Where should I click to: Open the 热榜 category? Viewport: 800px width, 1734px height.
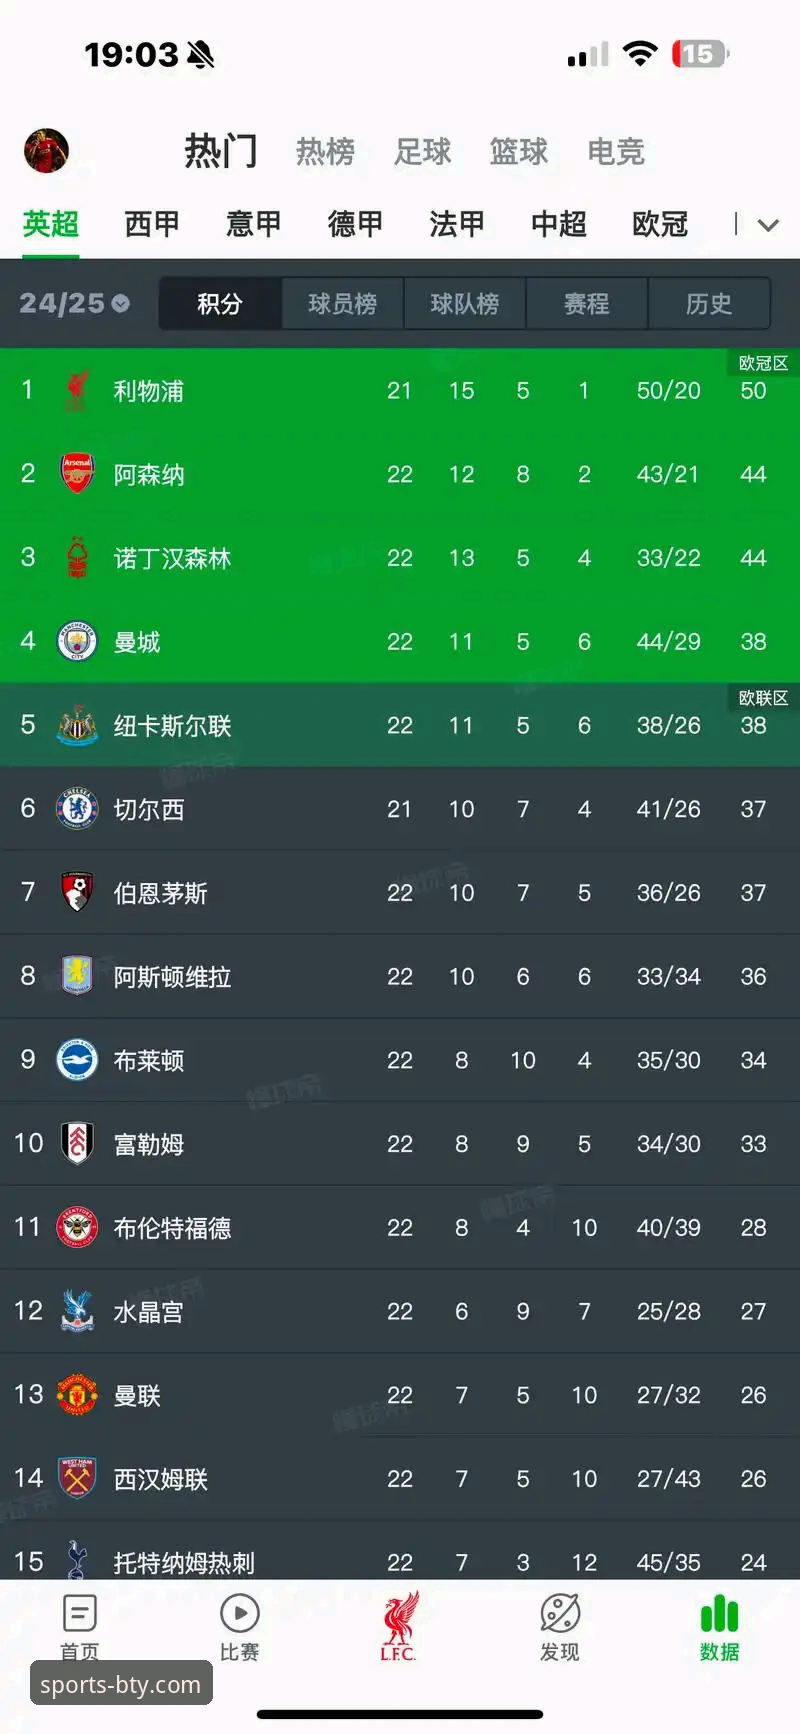325,152
